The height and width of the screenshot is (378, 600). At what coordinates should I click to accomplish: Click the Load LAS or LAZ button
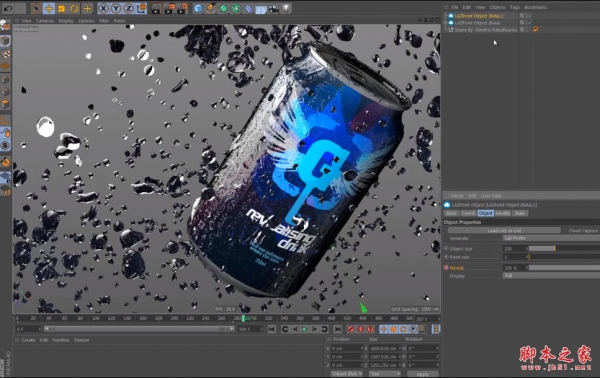504,230
